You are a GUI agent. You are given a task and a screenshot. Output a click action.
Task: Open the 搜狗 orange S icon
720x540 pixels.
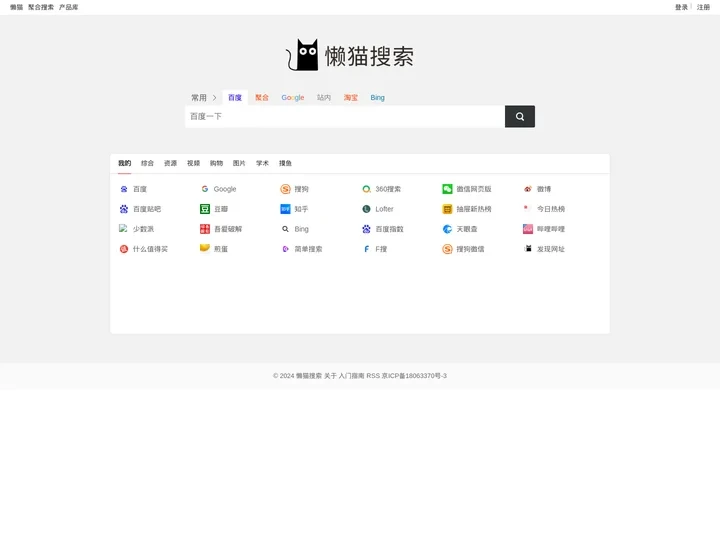(286, 189)
